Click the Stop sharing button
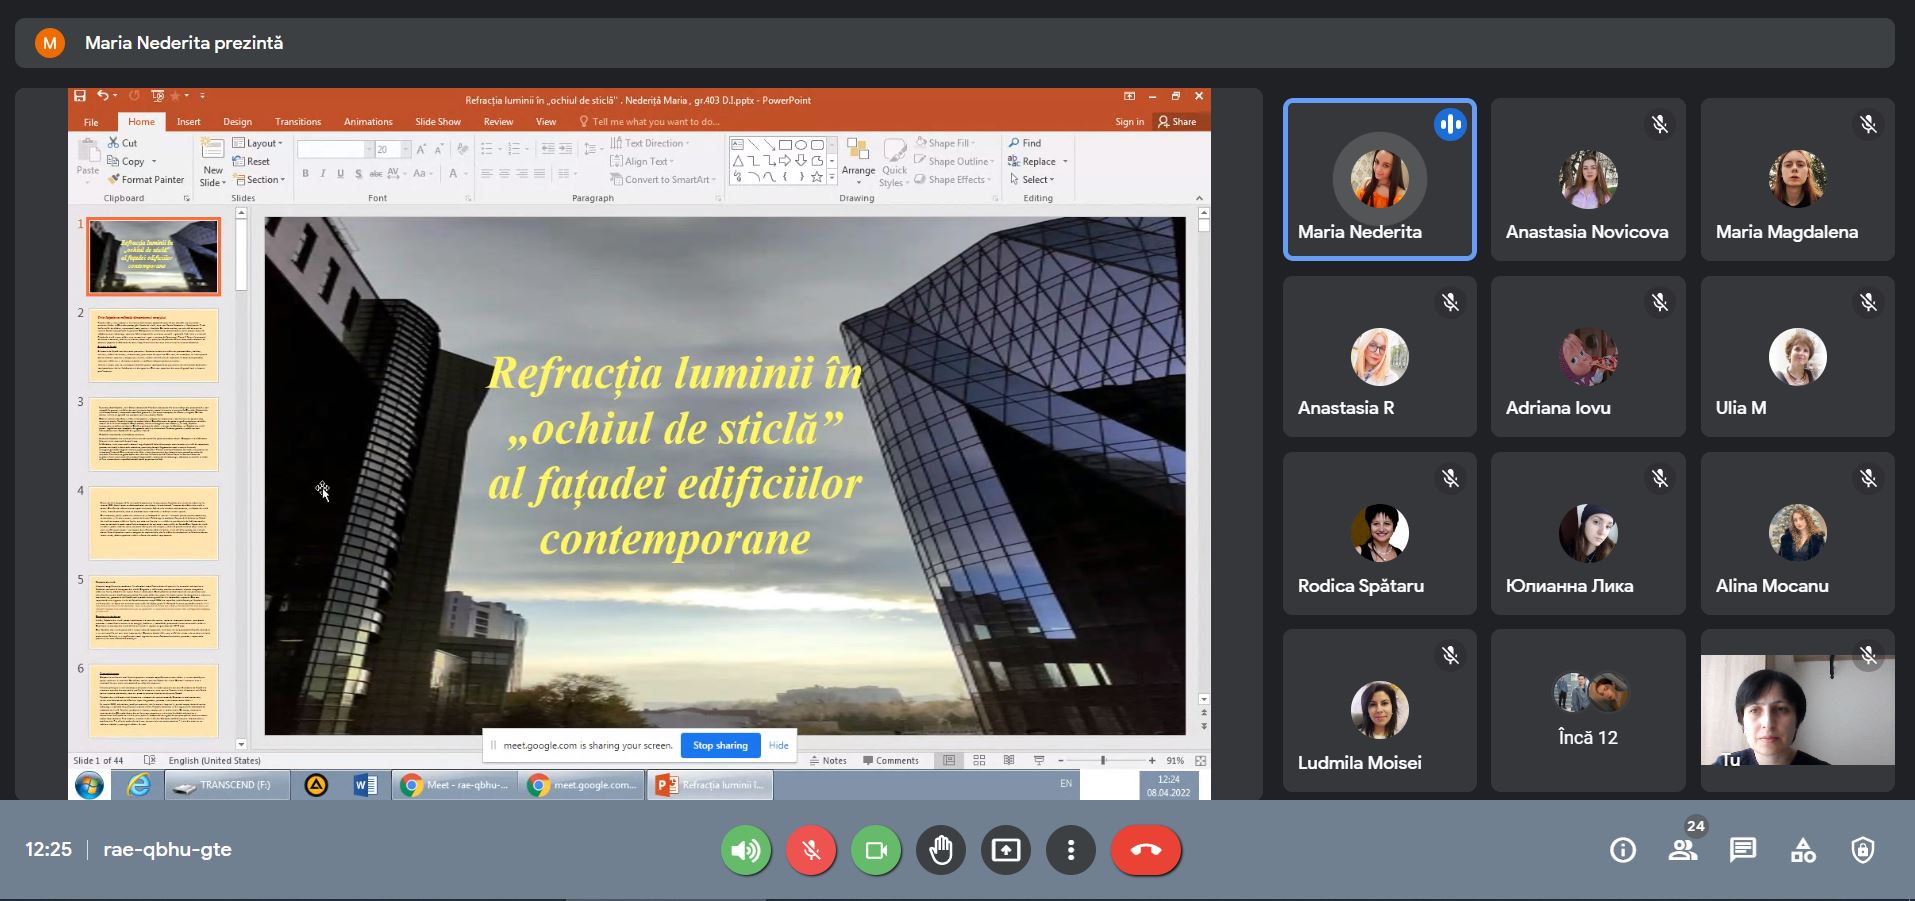1915x901 pixels. tap(720, 745)
